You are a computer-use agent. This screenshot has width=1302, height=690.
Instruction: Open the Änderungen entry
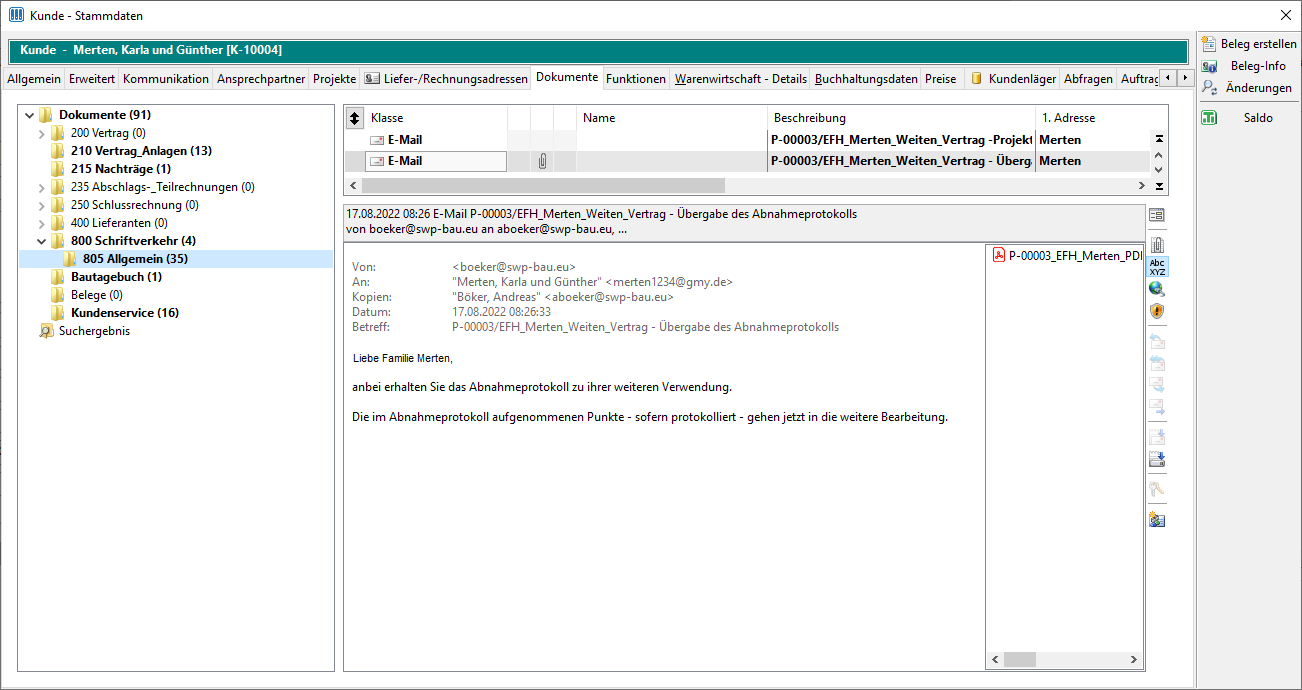tap(1258, 88)
